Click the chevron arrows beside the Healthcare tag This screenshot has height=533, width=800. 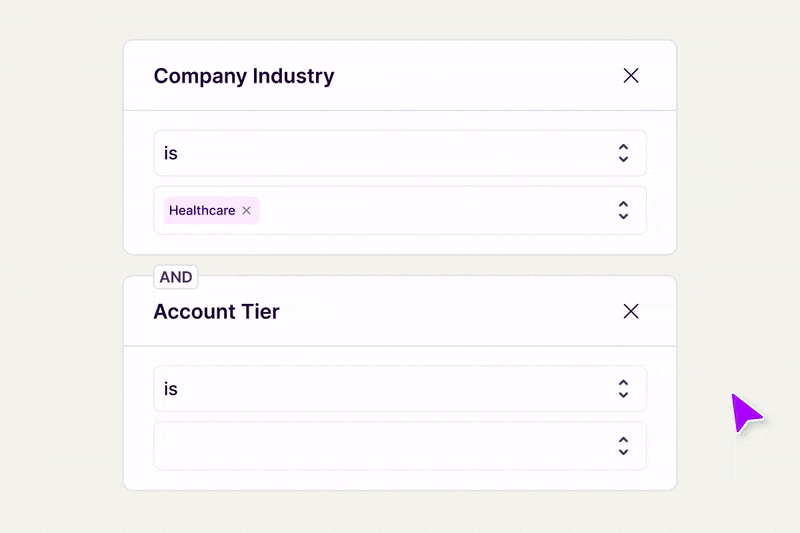click(x=623, y=210)
